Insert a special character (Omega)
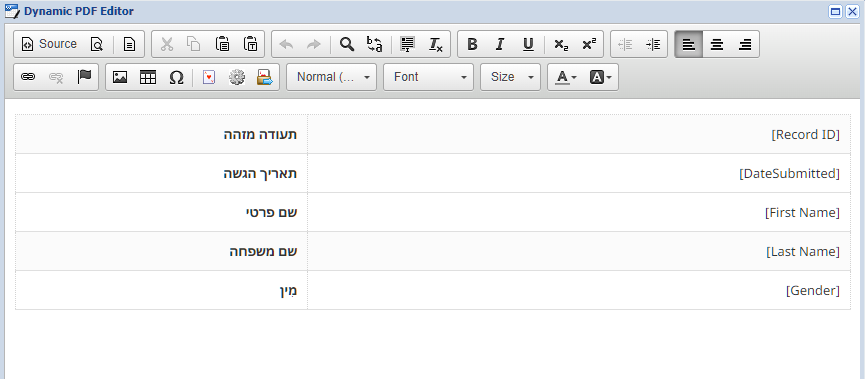865x379 pixels. (x=176, y=77)
